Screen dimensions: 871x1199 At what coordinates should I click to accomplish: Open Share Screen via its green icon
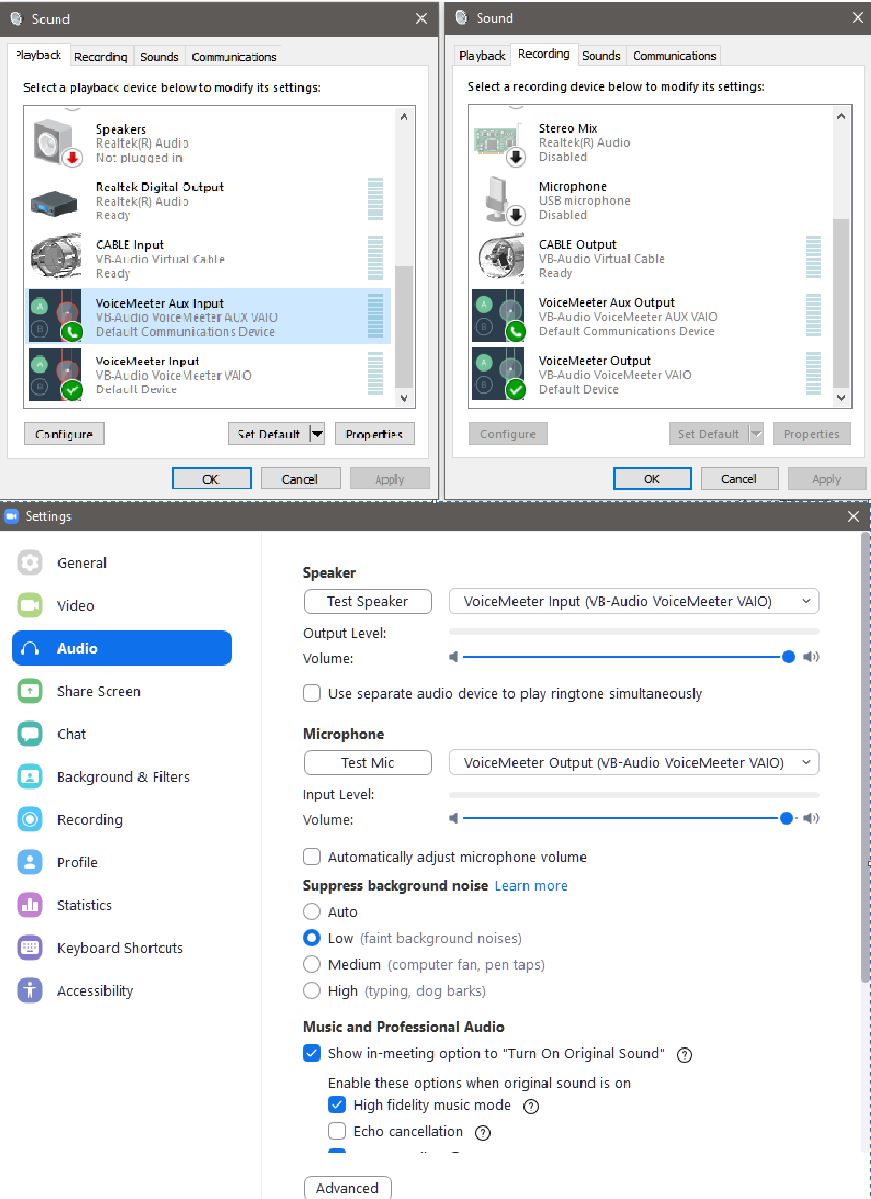coord(30,691)
